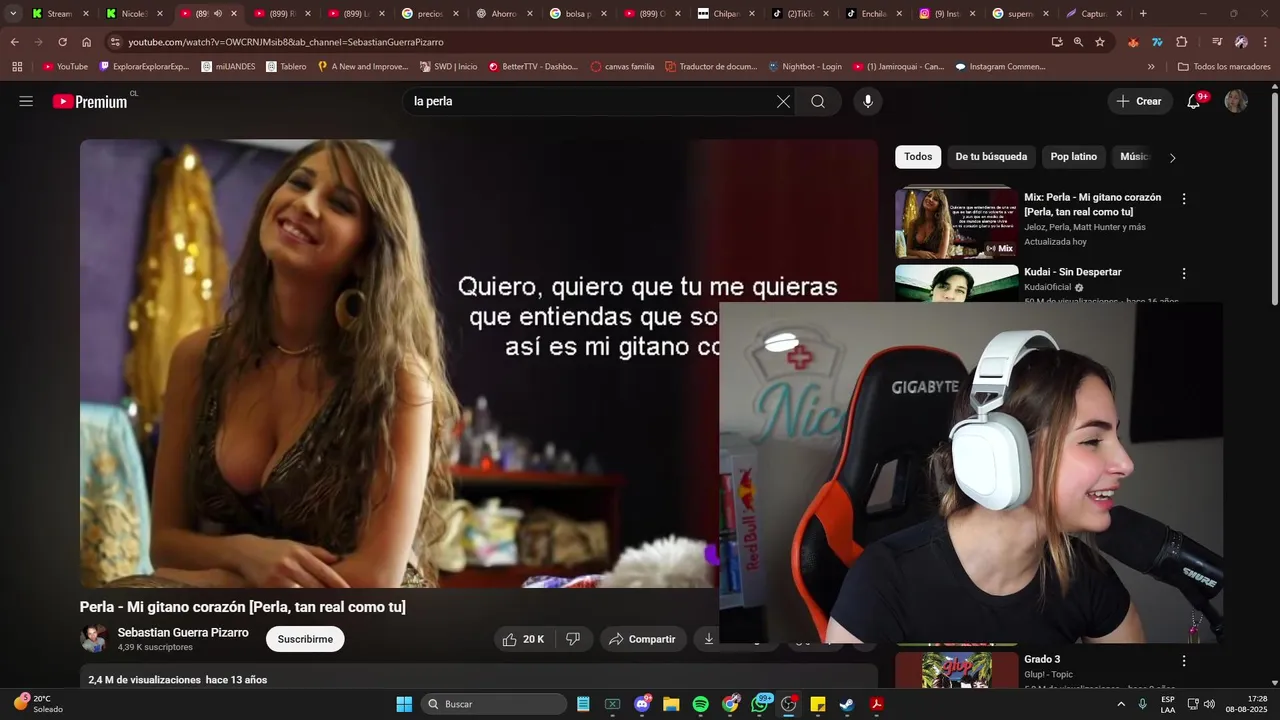Open the Chrome tab search dropdown

pos(13,14)
